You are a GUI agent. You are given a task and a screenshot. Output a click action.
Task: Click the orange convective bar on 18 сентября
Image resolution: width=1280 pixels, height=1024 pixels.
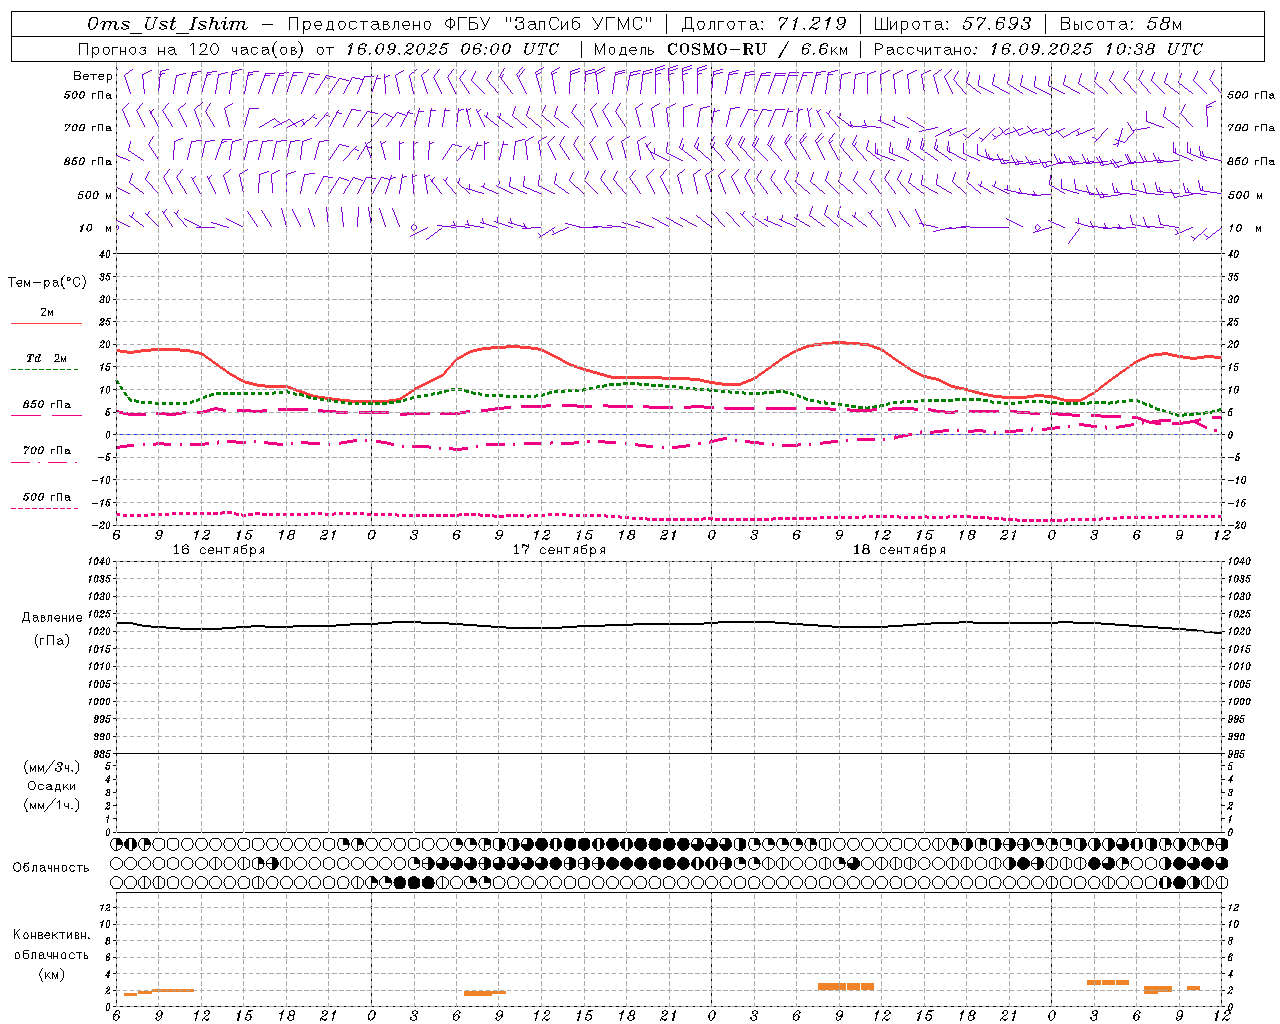click(x=846, y=986)
